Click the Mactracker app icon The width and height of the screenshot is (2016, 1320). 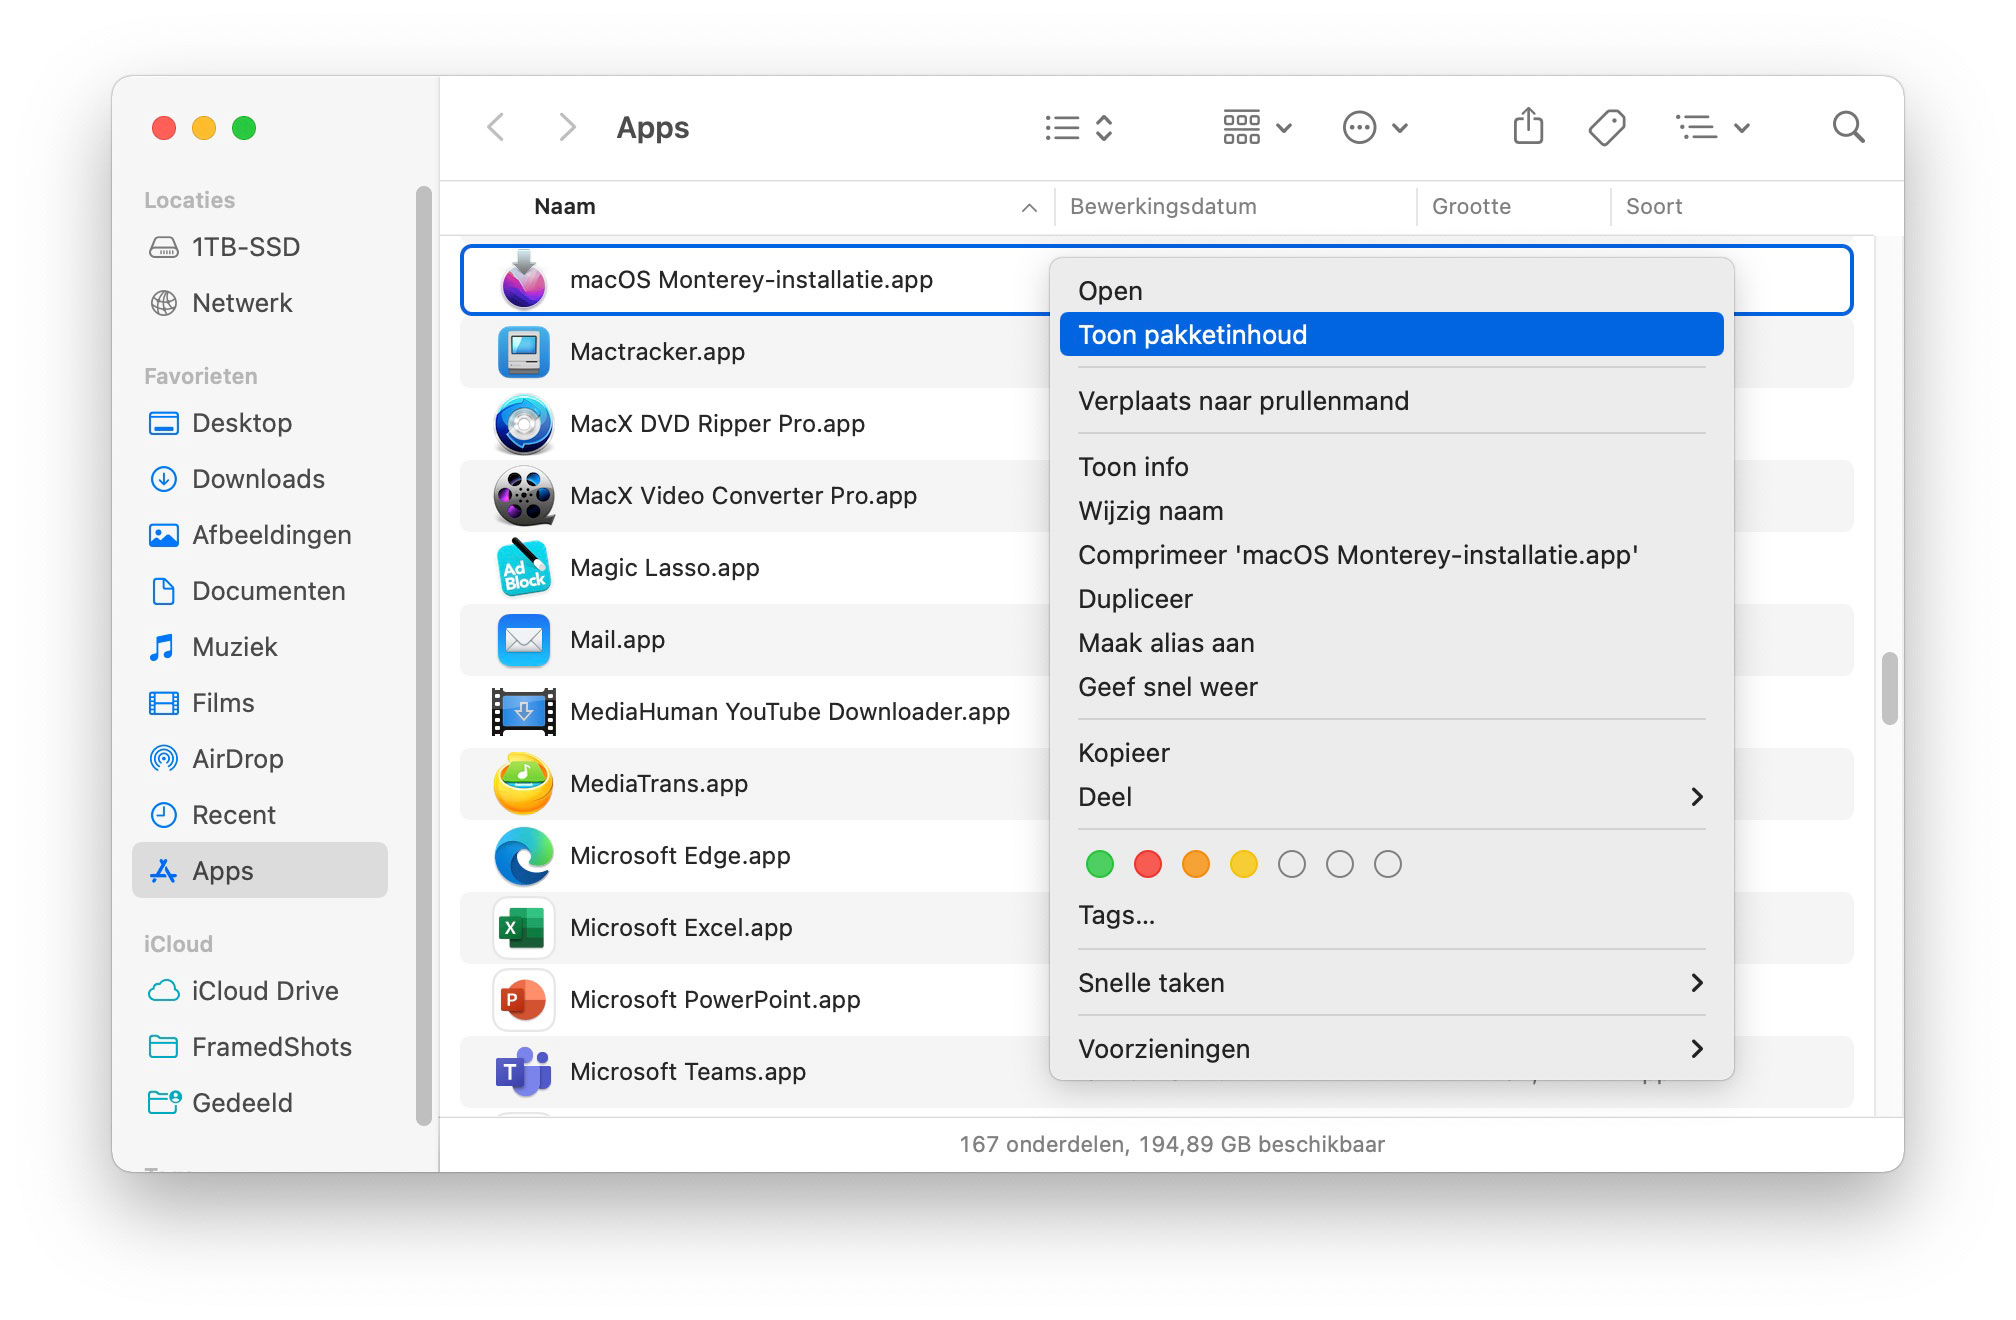pyautogui.click(x=523, y=352)
